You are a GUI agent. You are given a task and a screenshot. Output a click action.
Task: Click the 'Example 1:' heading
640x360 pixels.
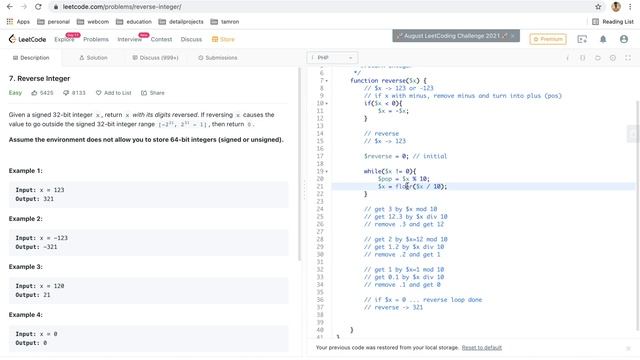(x=25, y=171)
